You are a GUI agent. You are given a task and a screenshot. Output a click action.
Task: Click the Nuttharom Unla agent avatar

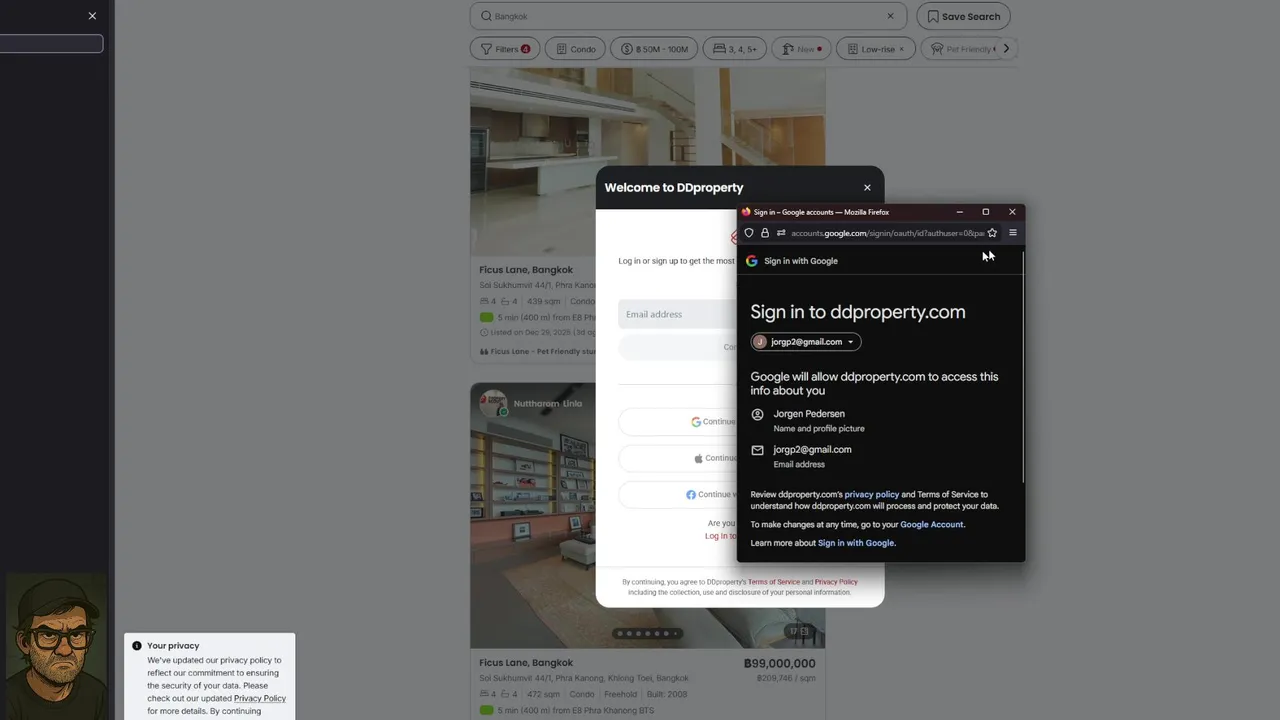pos(493,403)
